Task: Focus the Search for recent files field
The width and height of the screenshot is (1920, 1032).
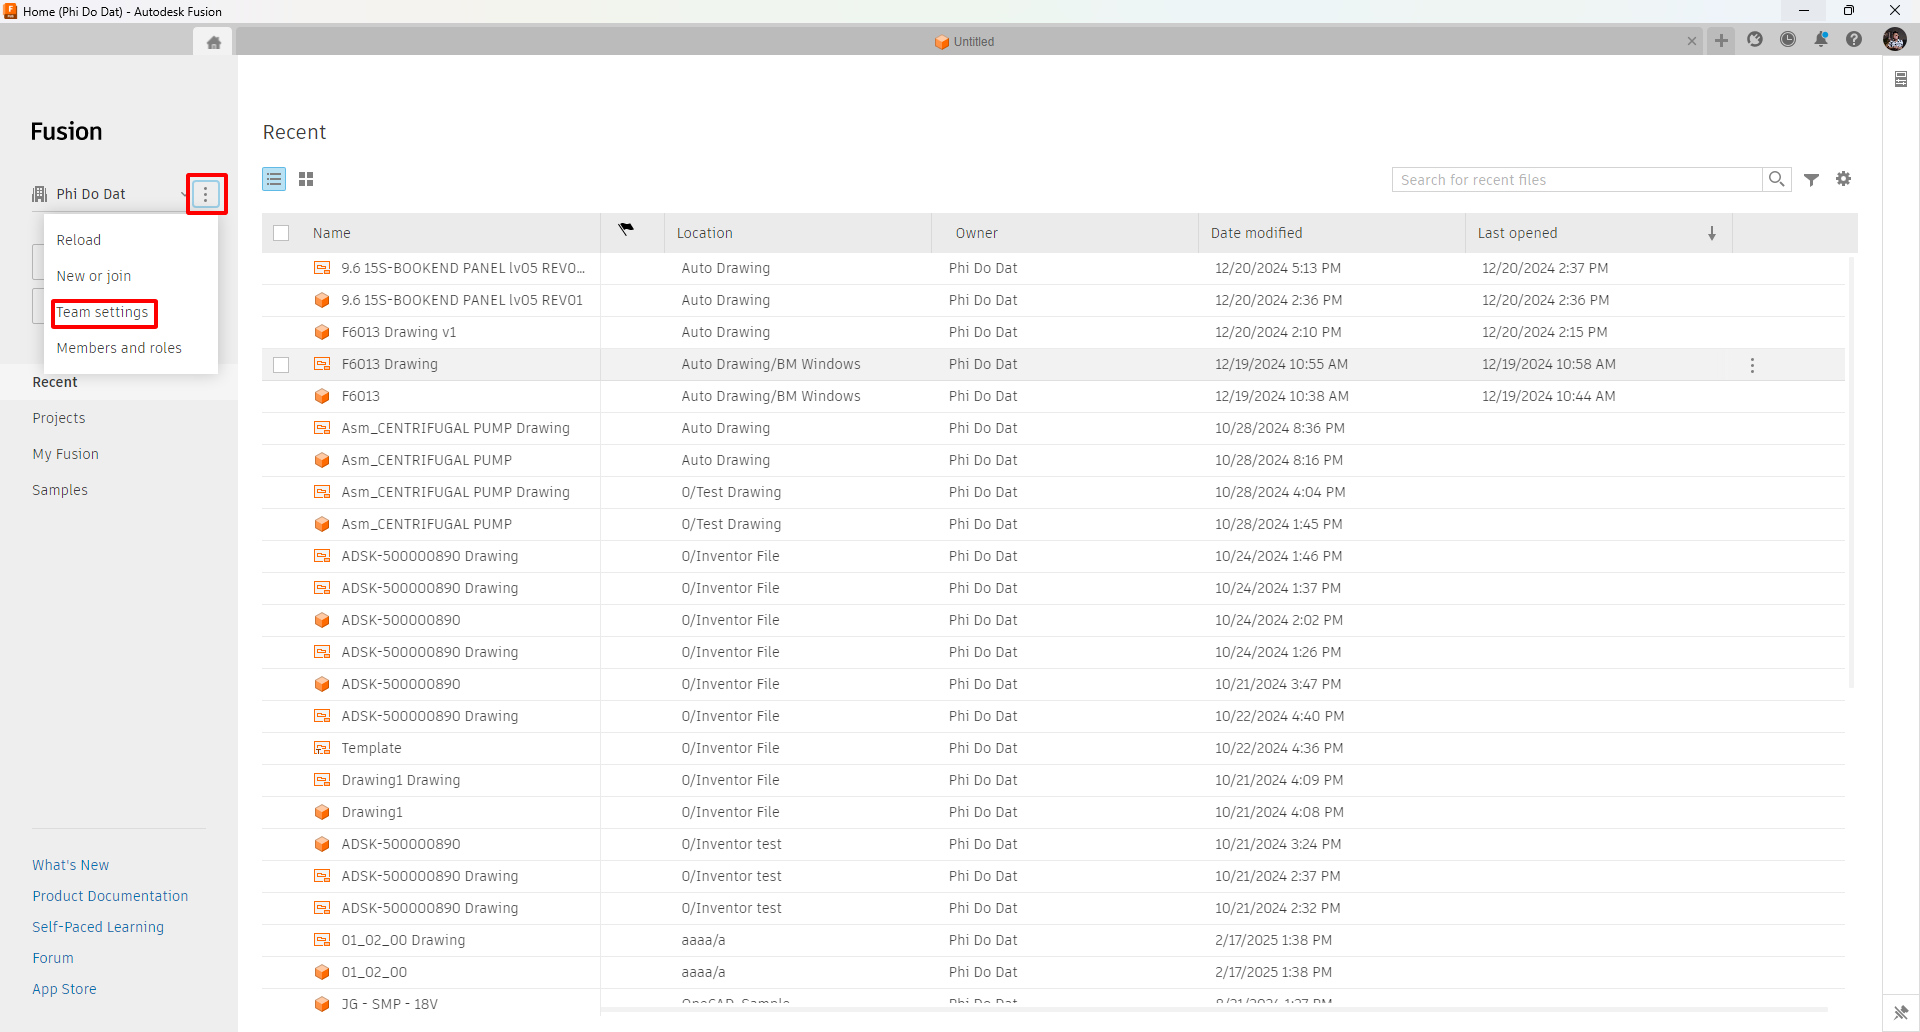Action: point(1577,180)
